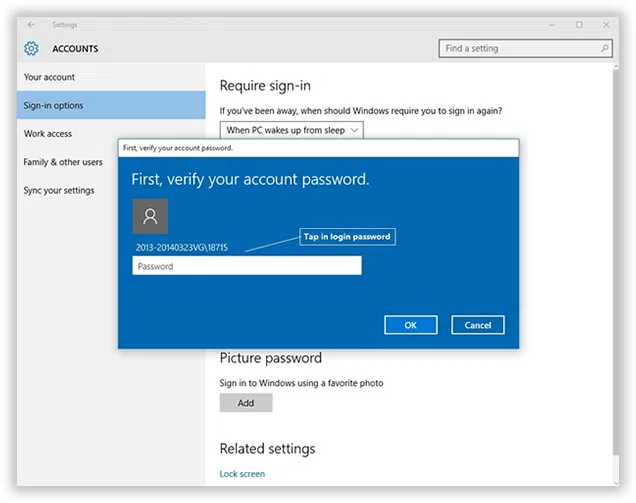Click the user avatar picture

coord(150,216)
